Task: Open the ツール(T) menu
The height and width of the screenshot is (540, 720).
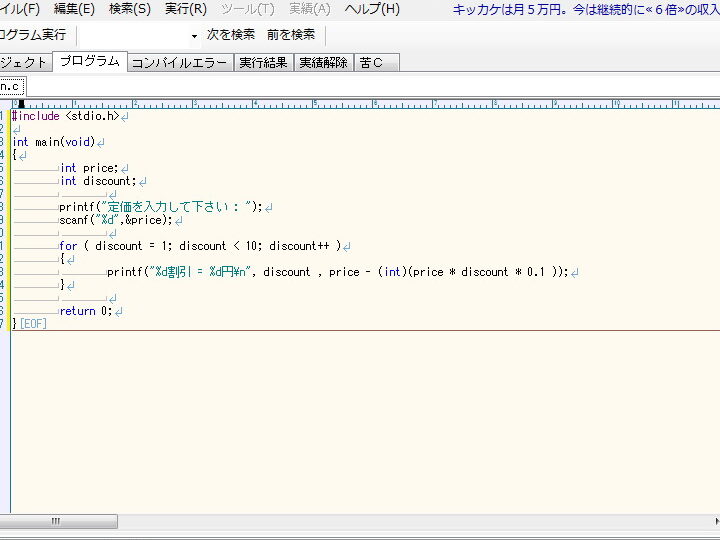Action: pos(246,9)
